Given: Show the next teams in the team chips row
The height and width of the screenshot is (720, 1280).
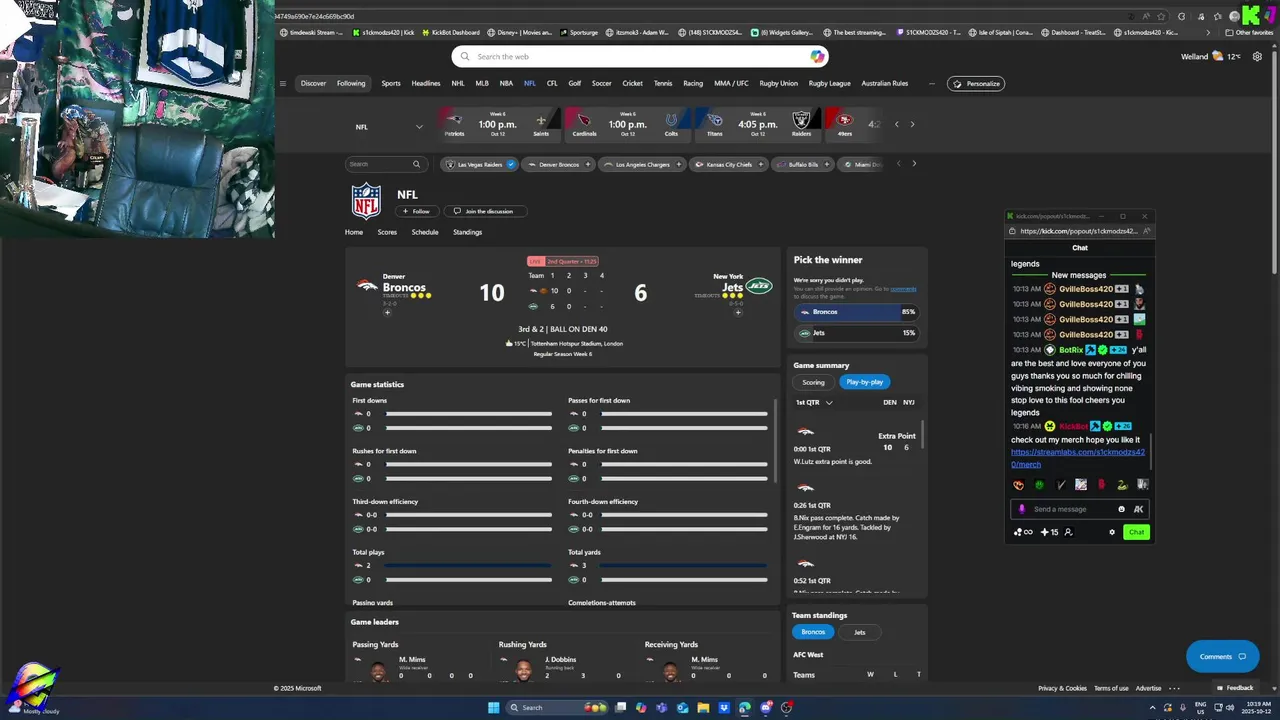Looking at the screenshot, I should 913,164.
